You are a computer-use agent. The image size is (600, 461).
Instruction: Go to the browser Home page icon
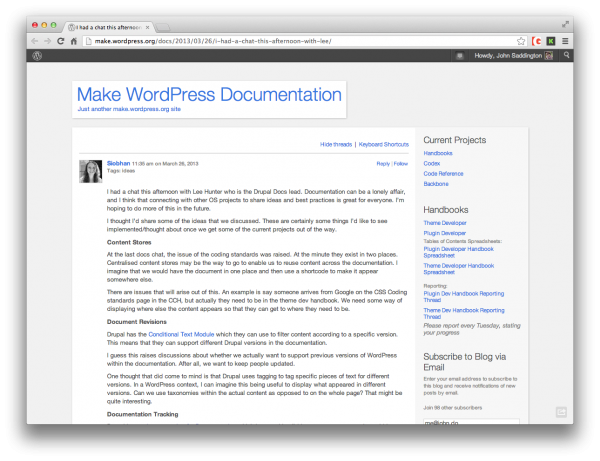[74, 41]
